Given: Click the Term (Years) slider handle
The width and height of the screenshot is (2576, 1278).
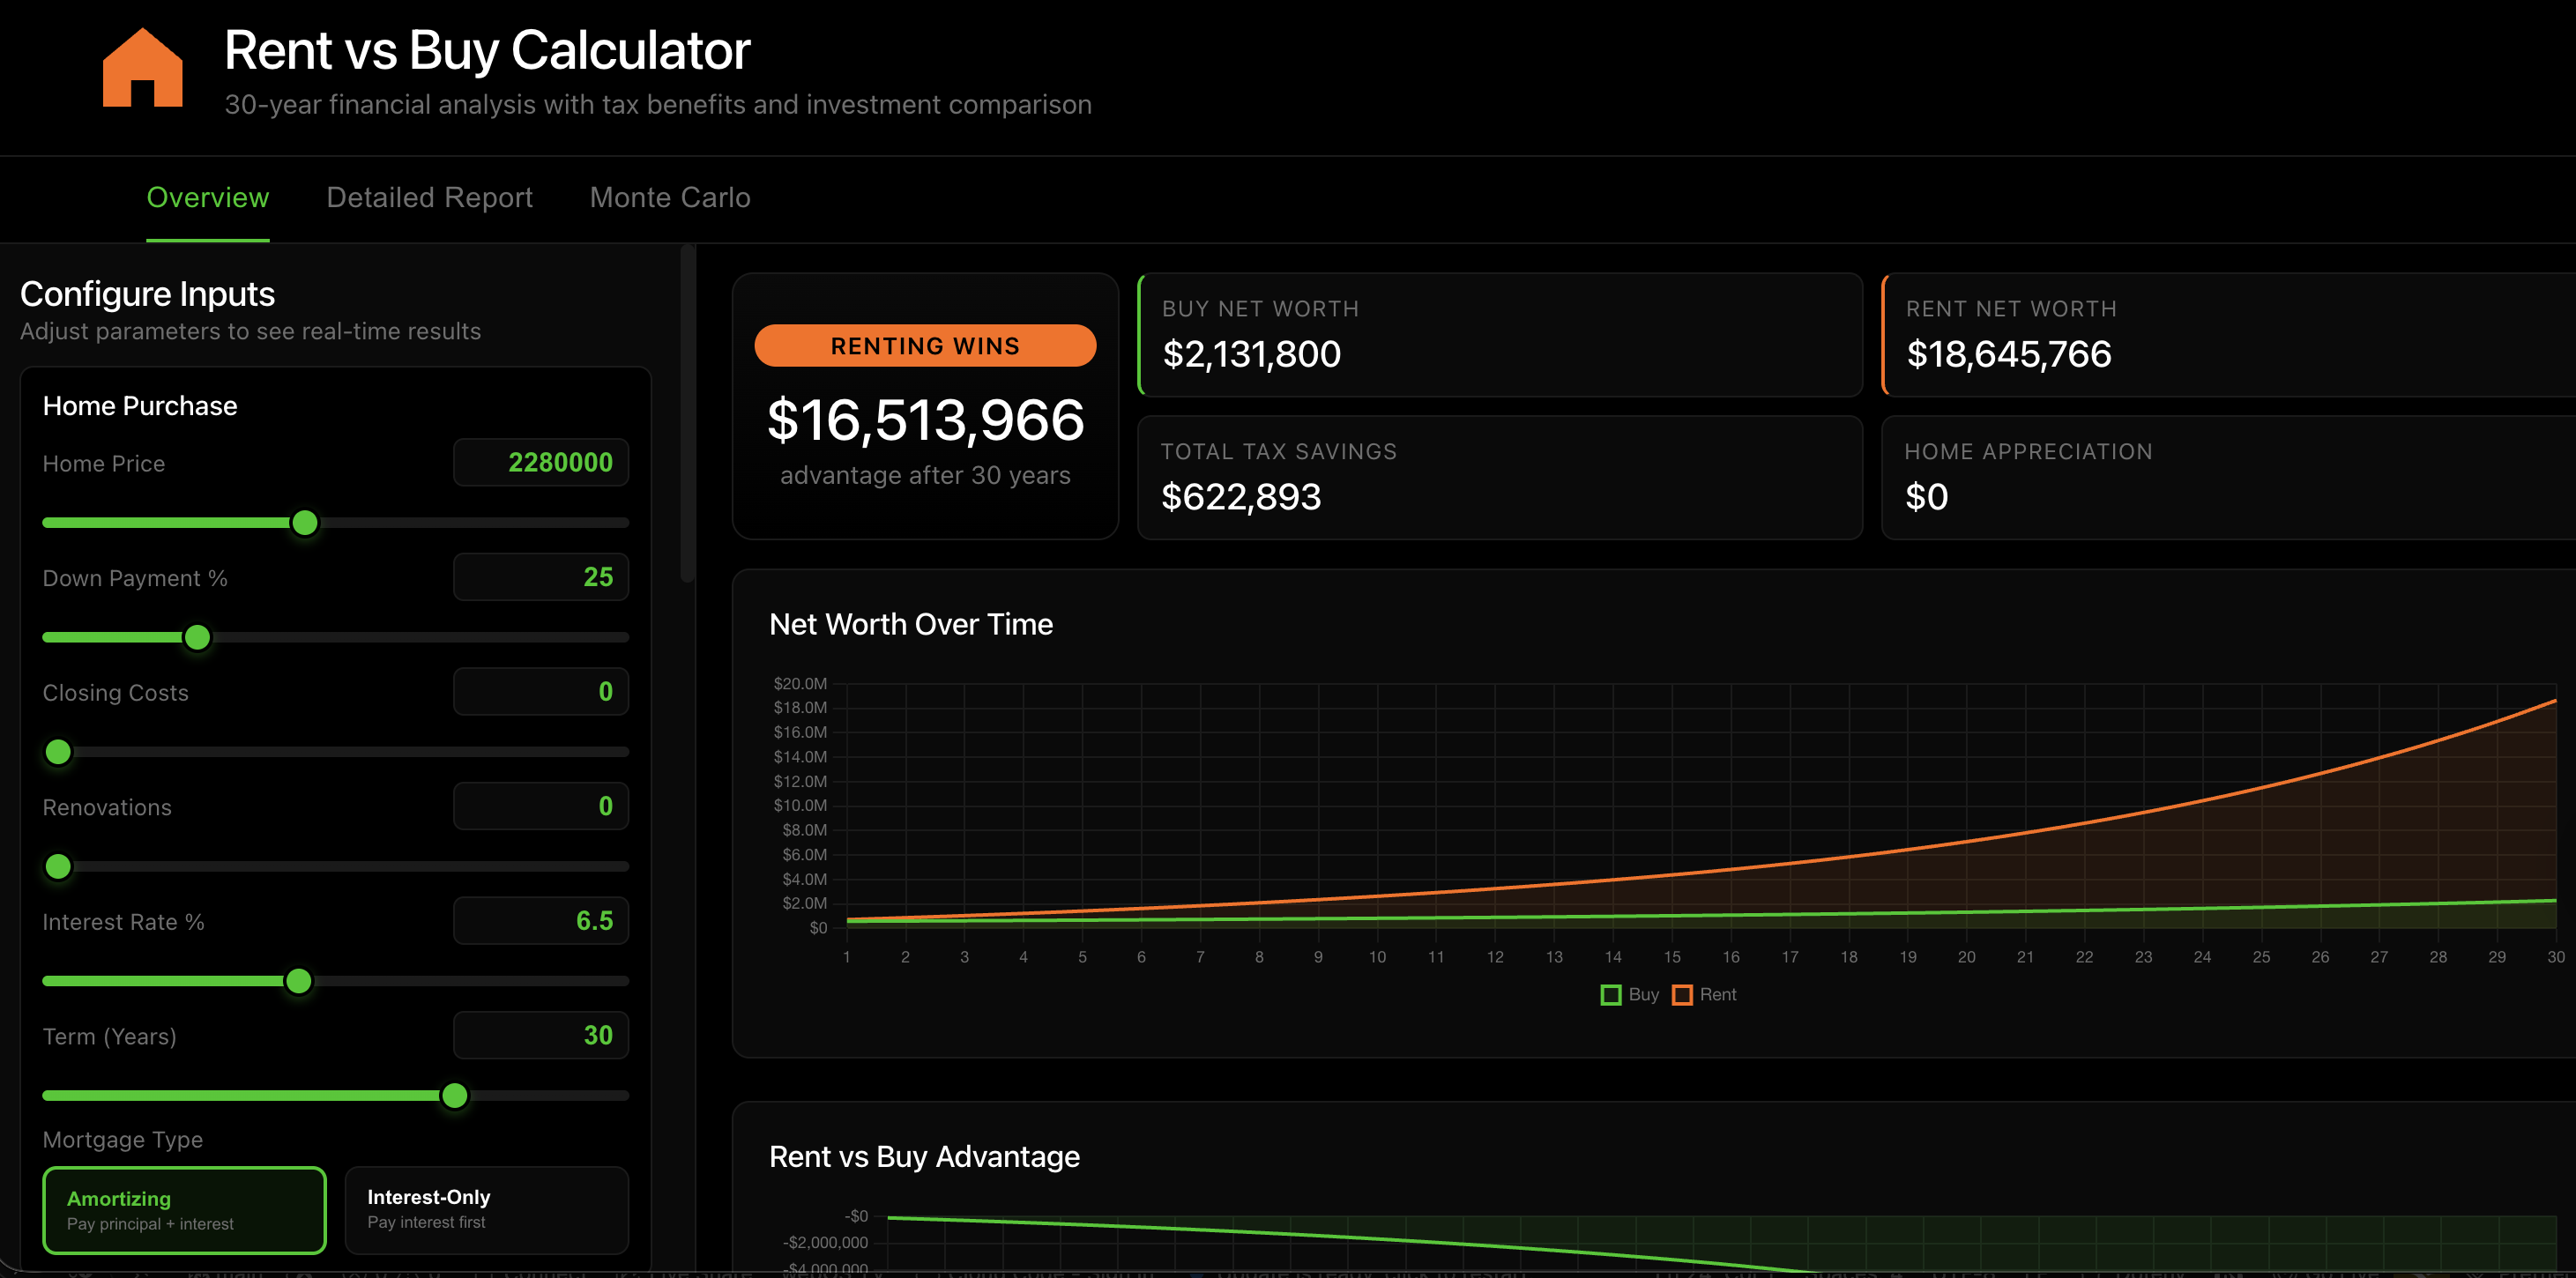Looking at the screenshot, I should [x=455, y=1095].
